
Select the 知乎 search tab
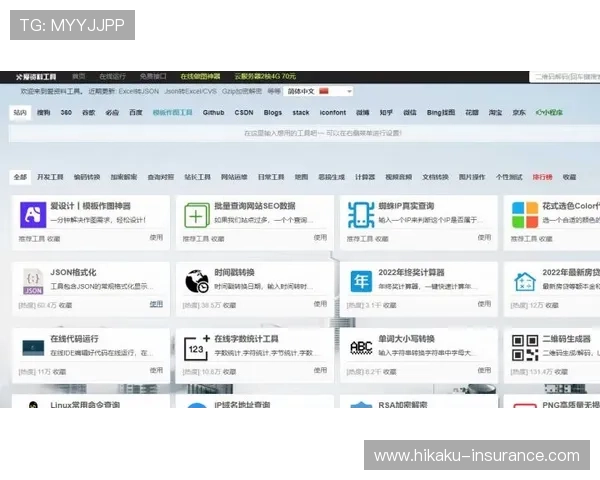click(386, 113)
